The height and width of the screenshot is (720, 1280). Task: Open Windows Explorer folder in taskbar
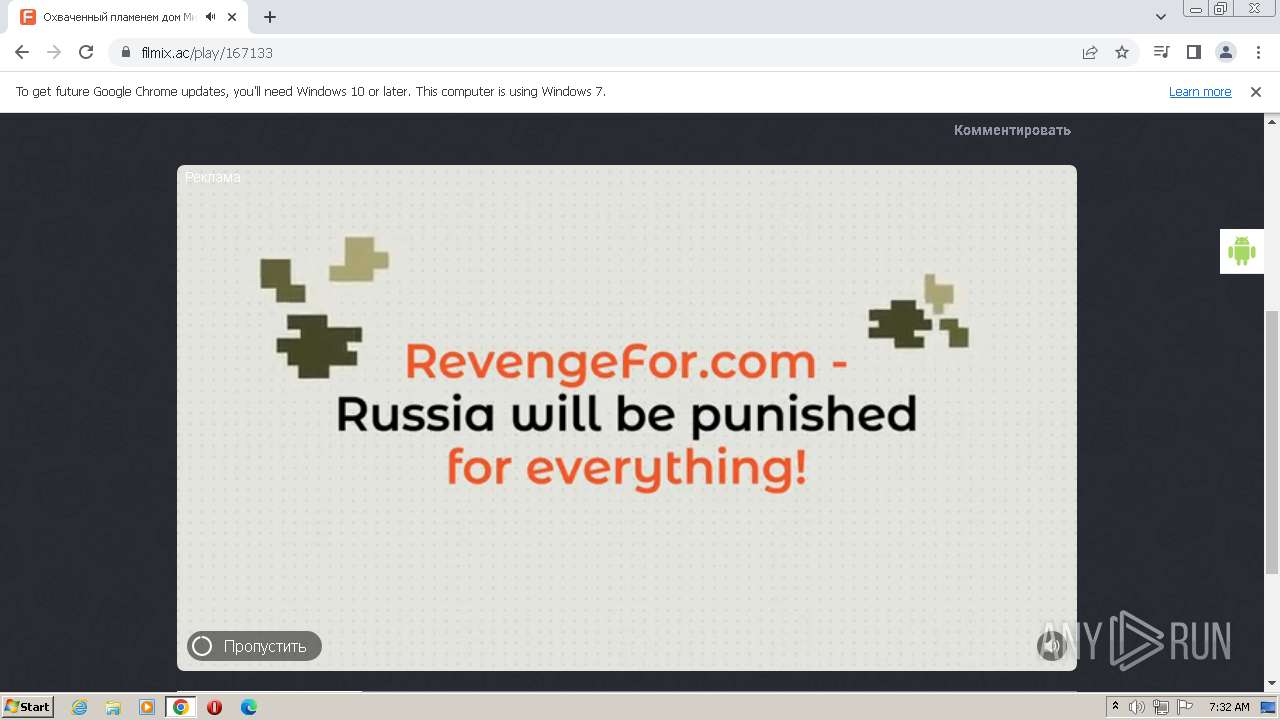pyautogui.click(x=113, y=707)
